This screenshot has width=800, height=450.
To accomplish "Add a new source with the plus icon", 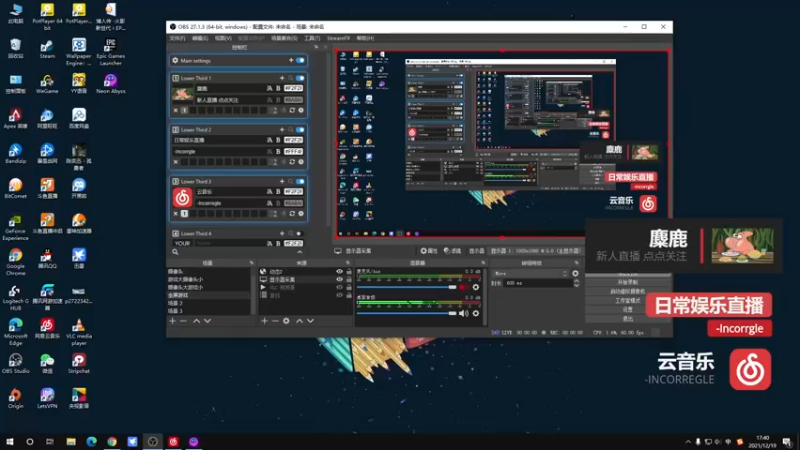I will point(264,321).
